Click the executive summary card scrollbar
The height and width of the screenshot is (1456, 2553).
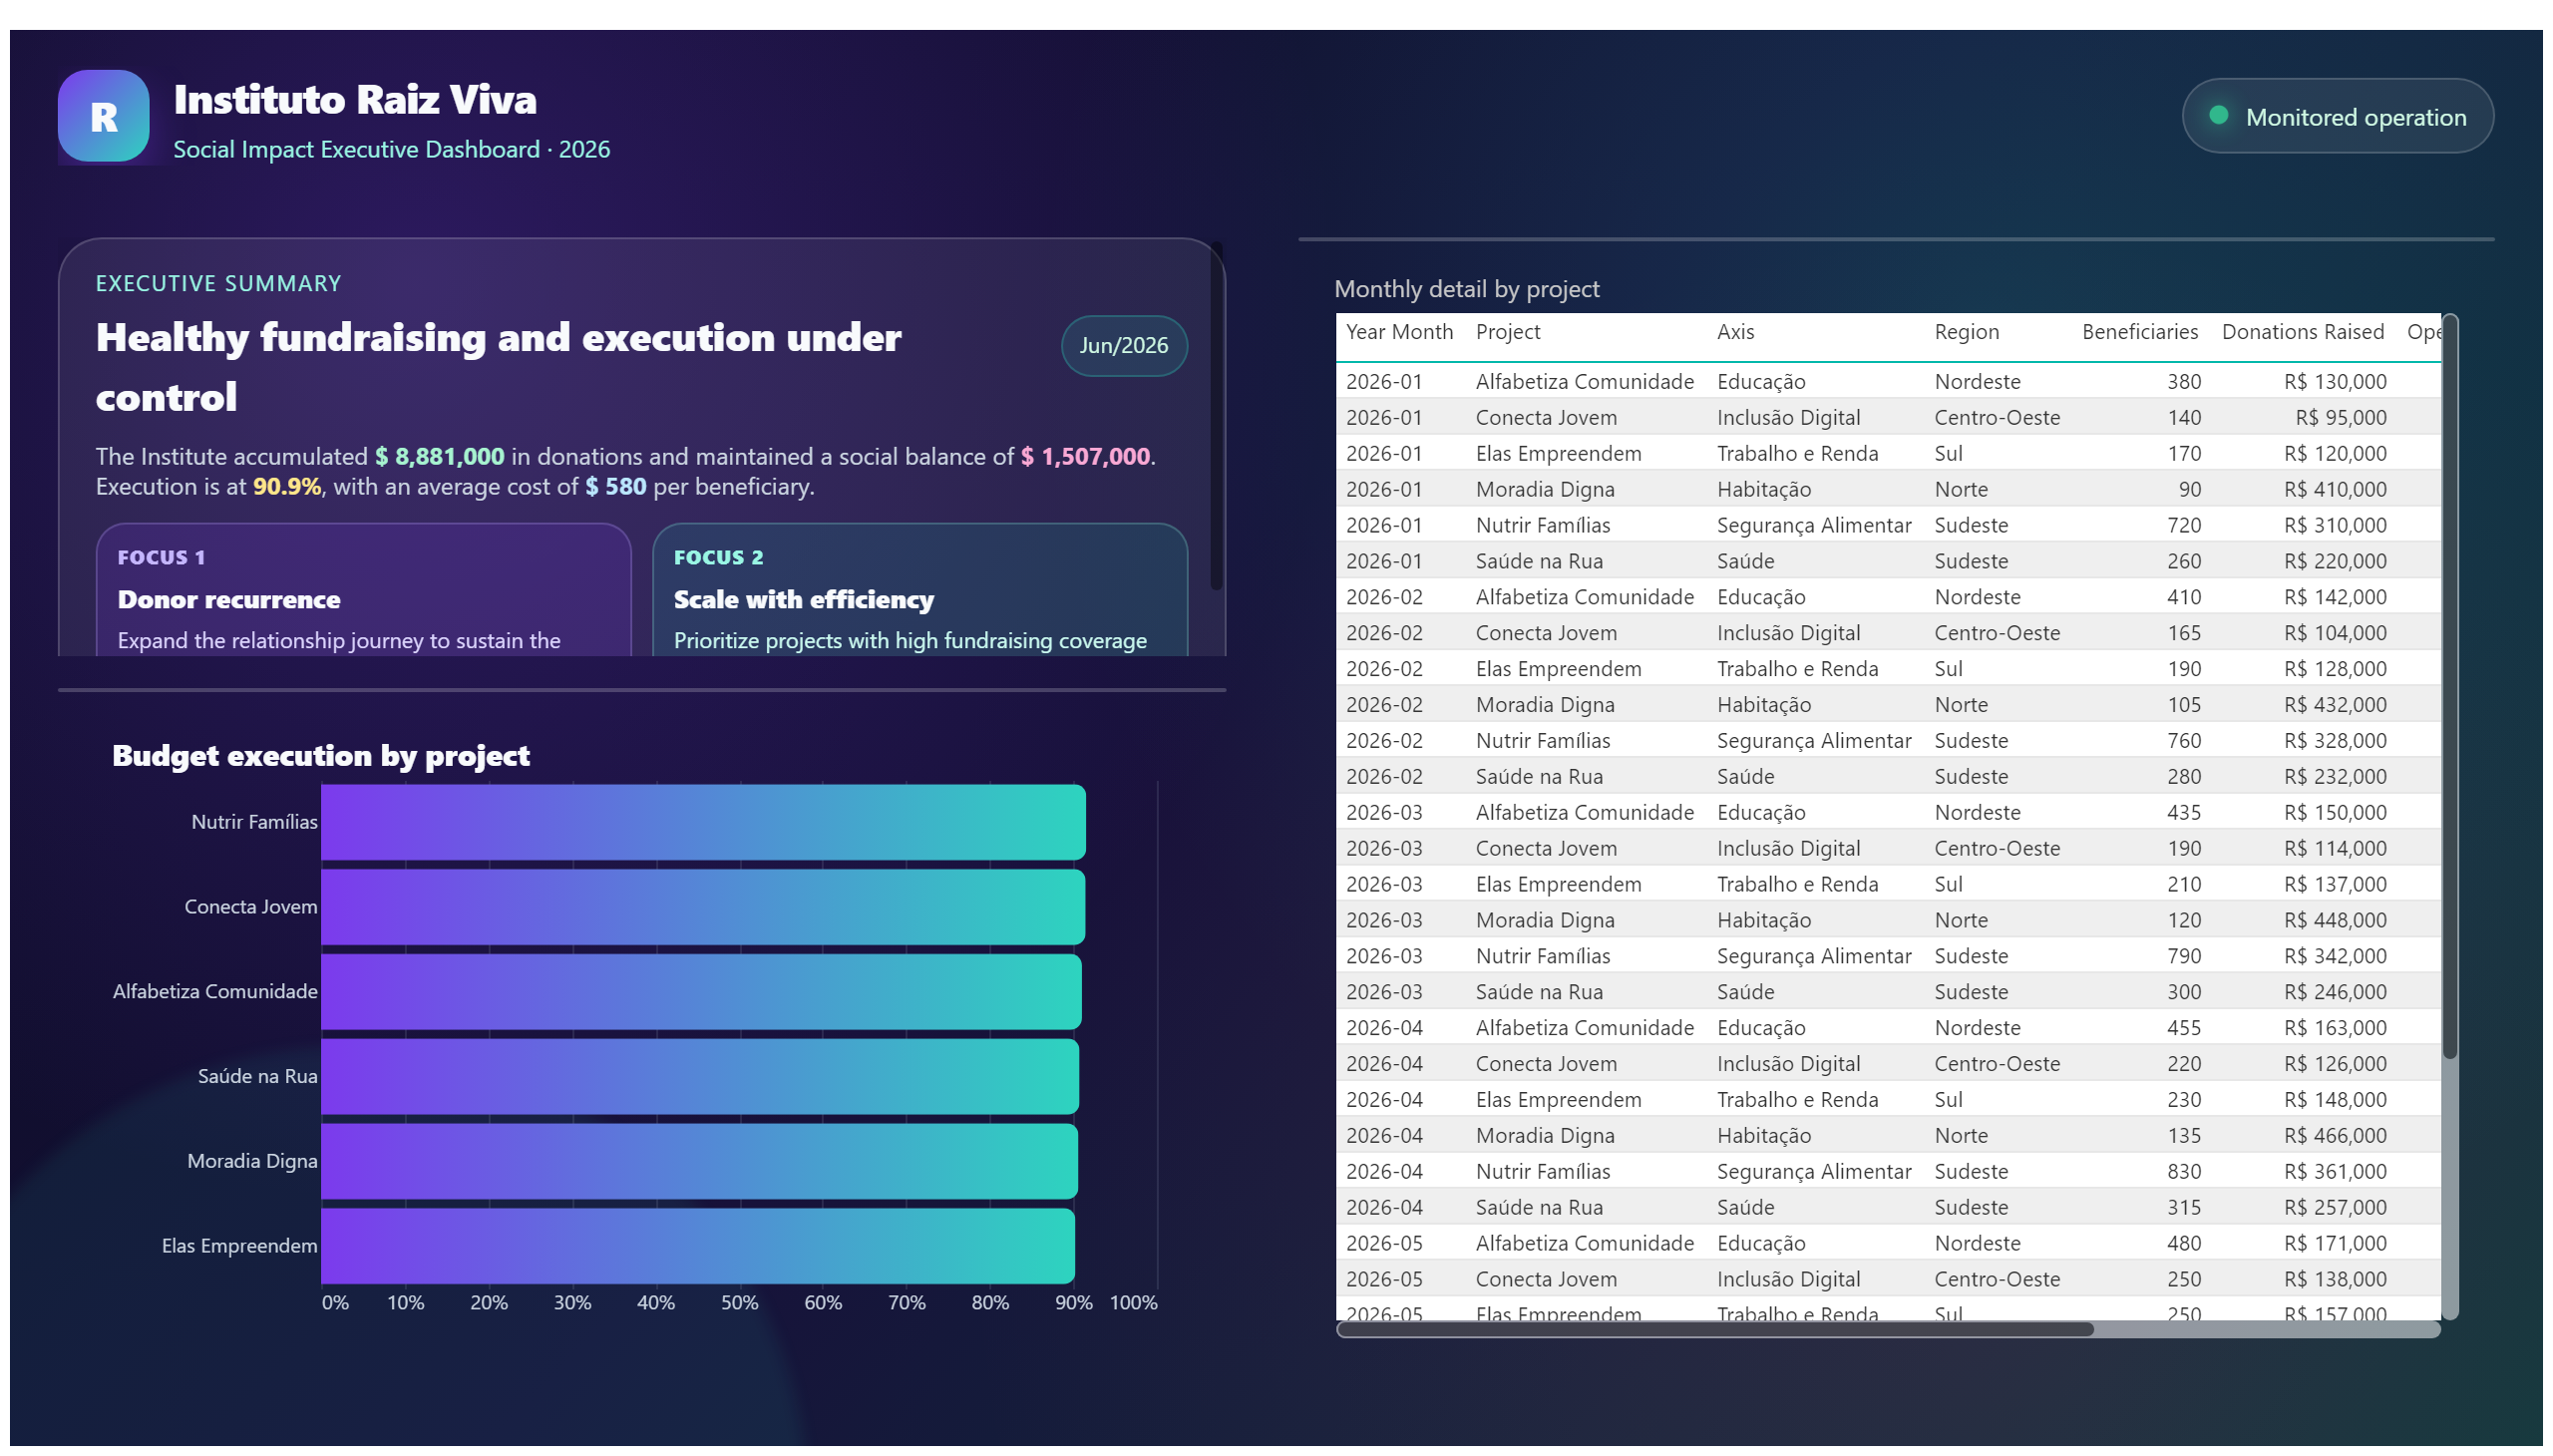coord(1216,418)
